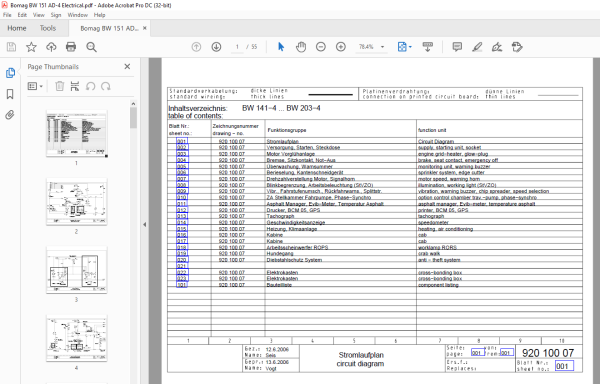Add the document to starred files
Image resolution: width=600 pixels, height=384 pixels.
point(31,47)
